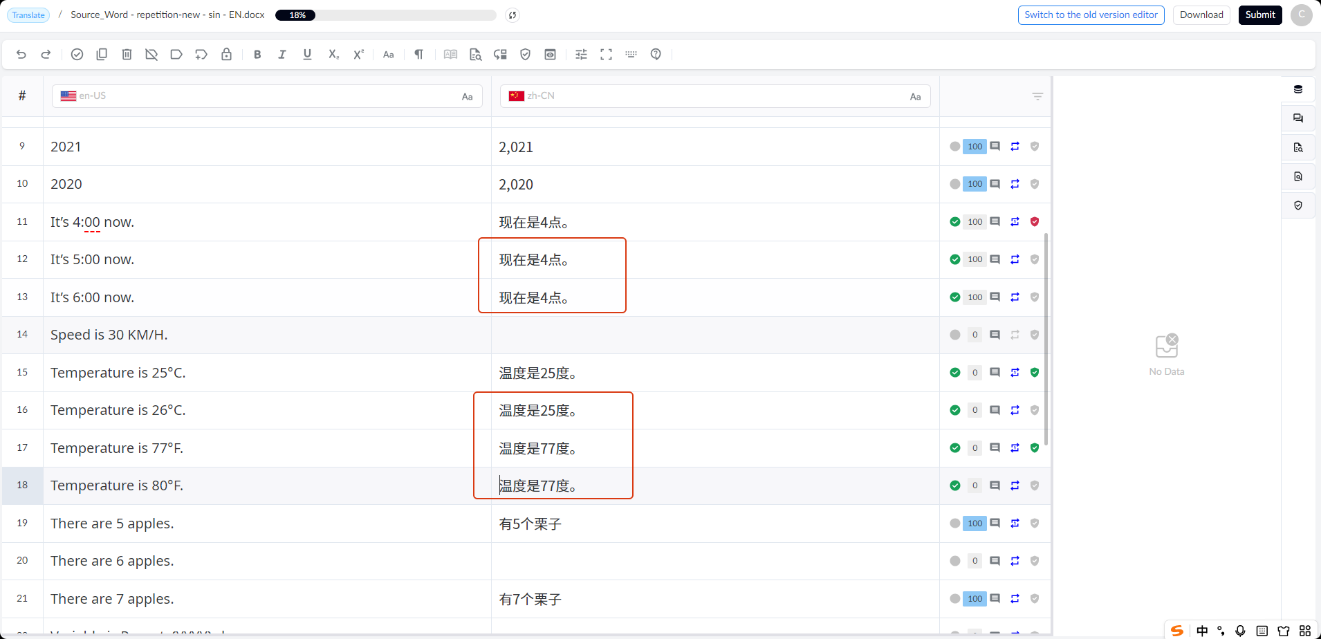Open the document search side tab

1298,147
